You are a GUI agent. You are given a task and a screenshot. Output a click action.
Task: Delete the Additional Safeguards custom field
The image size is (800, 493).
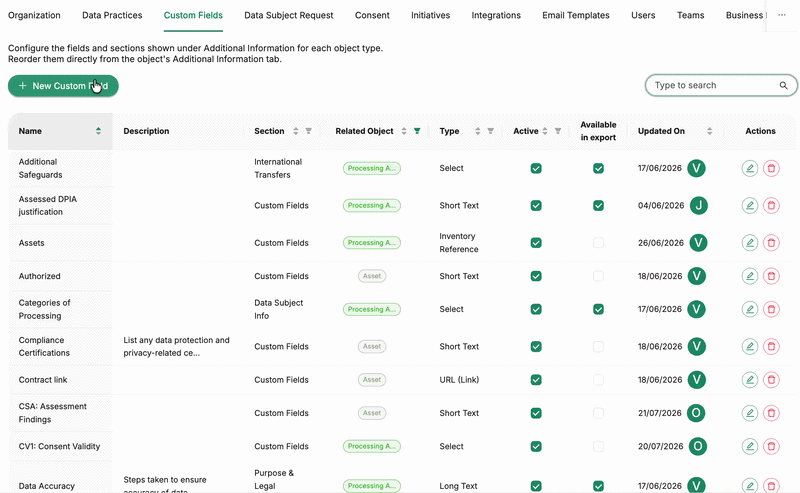point(771,168)
